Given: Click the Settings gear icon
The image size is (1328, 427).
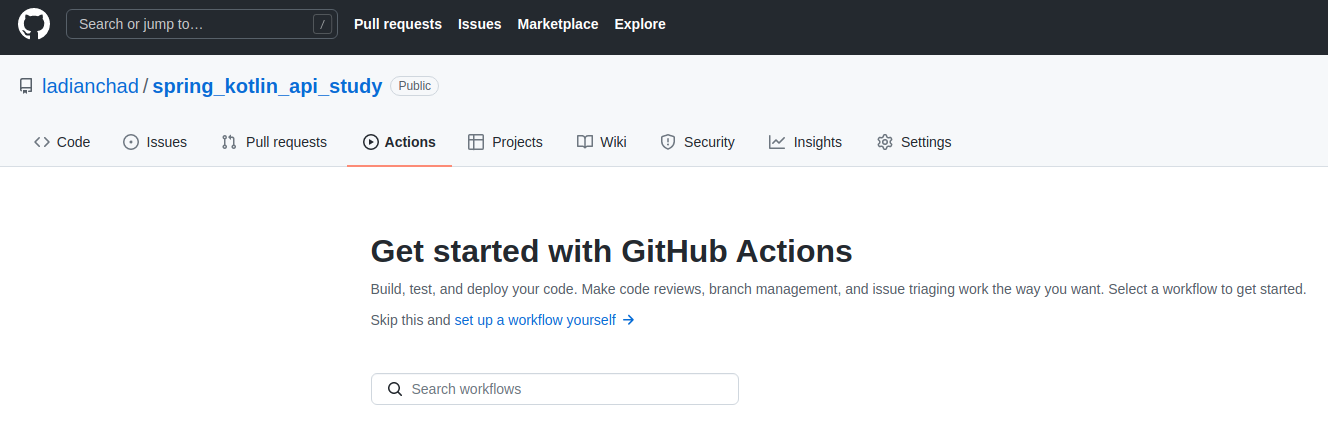Looking at the screenshot, I should tap(885, 142).
